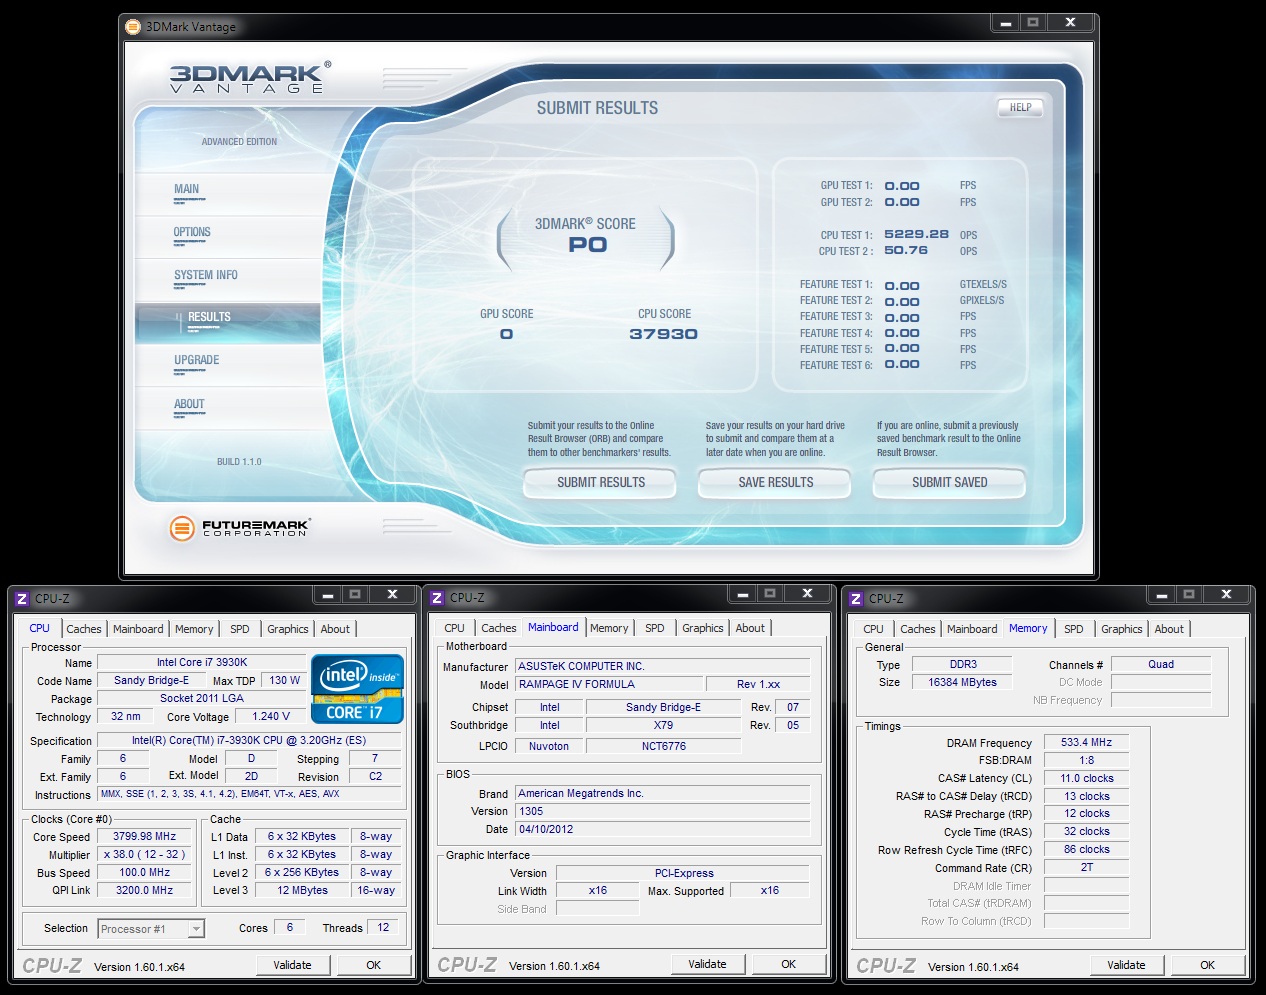Click Validate in the Motherboard CPU-Z window

(707, 964)
